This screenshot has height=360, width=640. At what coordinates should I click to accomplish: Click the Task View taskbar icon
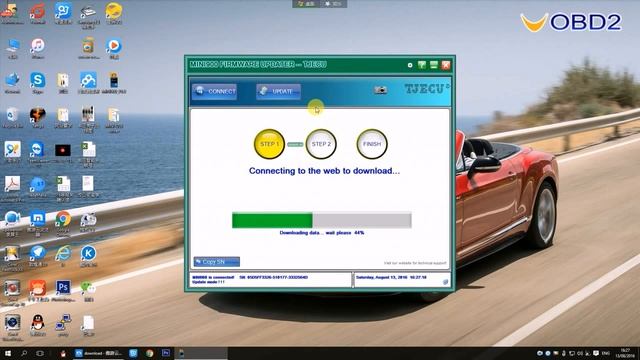click(x=40, y=353)
